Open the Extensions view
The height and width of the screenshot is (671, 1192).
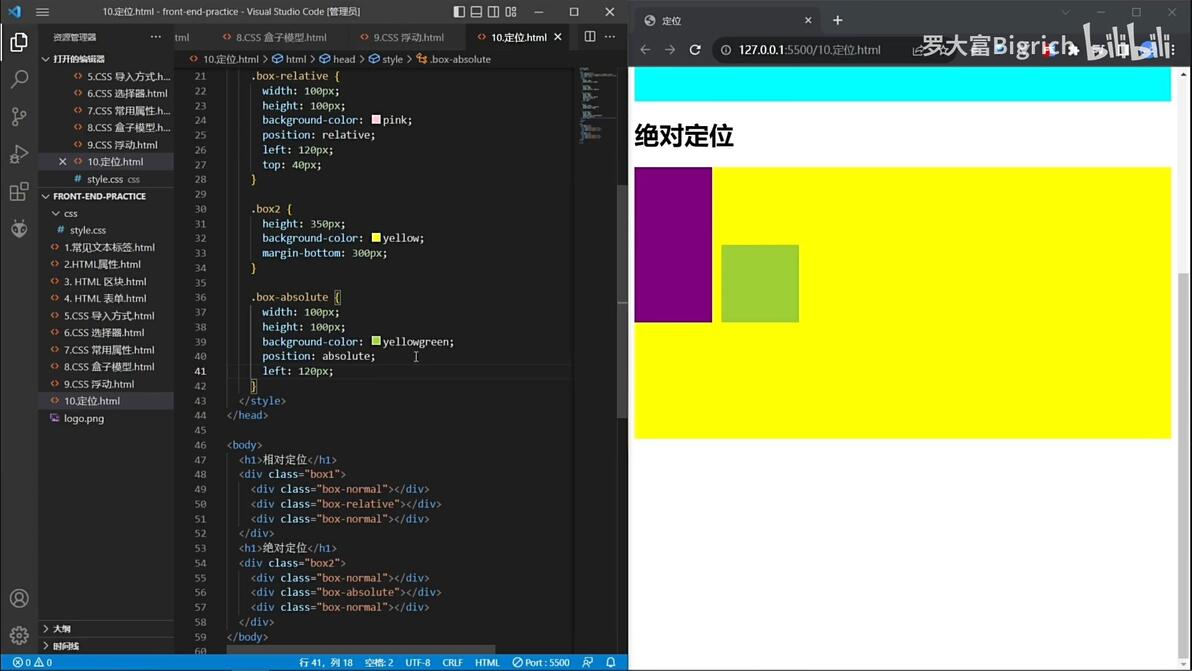19,191
